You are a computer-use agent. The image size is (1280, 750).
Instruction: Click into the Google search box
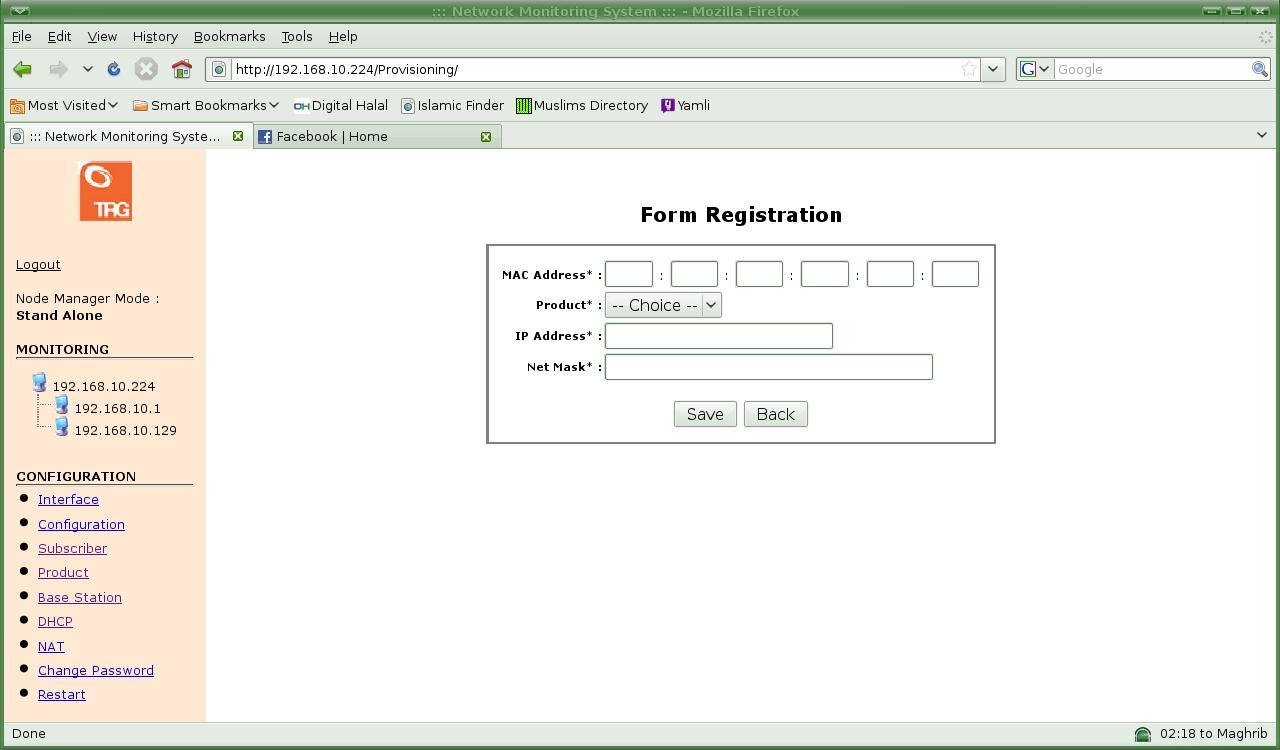pyautogui.click(x=1152, y=69)
